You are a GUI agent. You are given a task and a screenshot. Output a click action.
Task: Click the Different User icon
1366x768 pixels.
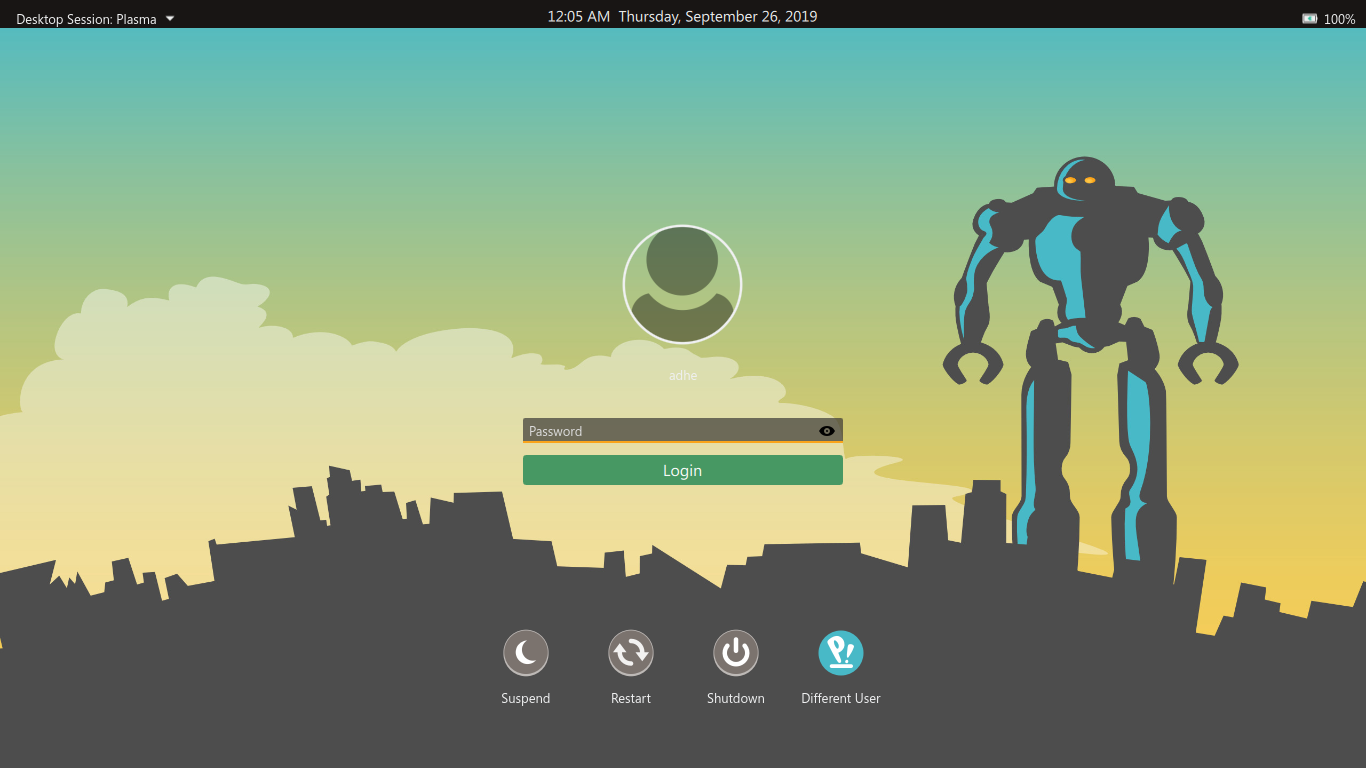pyautogui.click(x=841, y=653)
